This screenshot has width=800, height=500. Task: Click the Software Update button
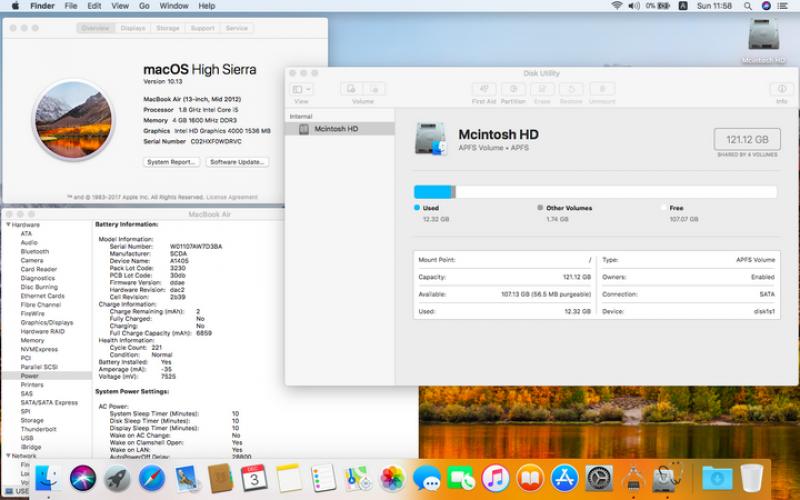pos(237,162)
